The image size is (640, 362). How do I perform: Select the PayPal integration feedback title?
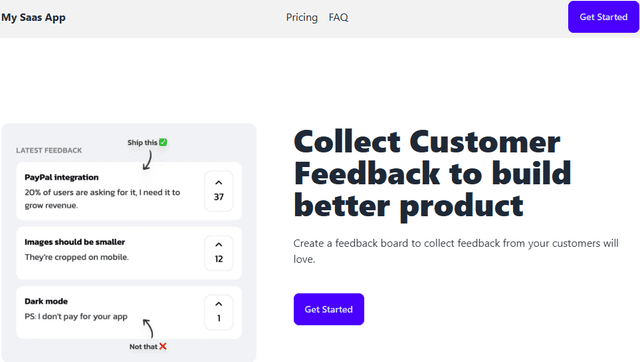click(62, 177)
